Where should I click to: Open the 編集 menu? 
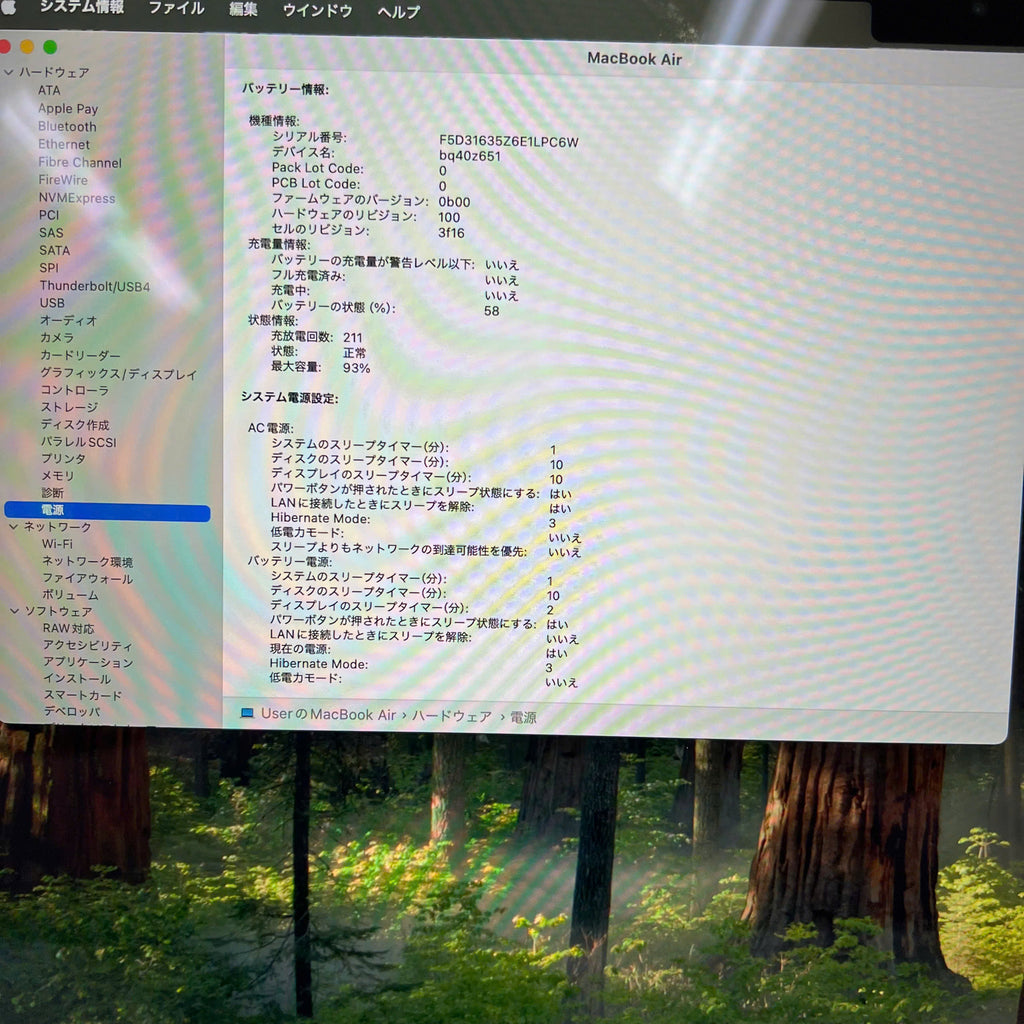pyautogui.click(x=243, y=9)
